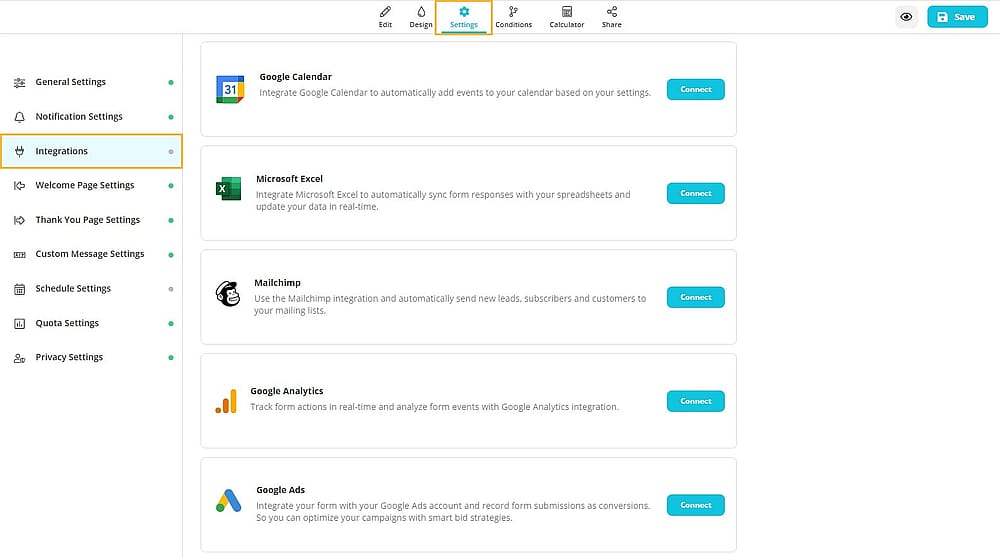Click the Microsoft Excel logo icon

click(x=228, y=189)
